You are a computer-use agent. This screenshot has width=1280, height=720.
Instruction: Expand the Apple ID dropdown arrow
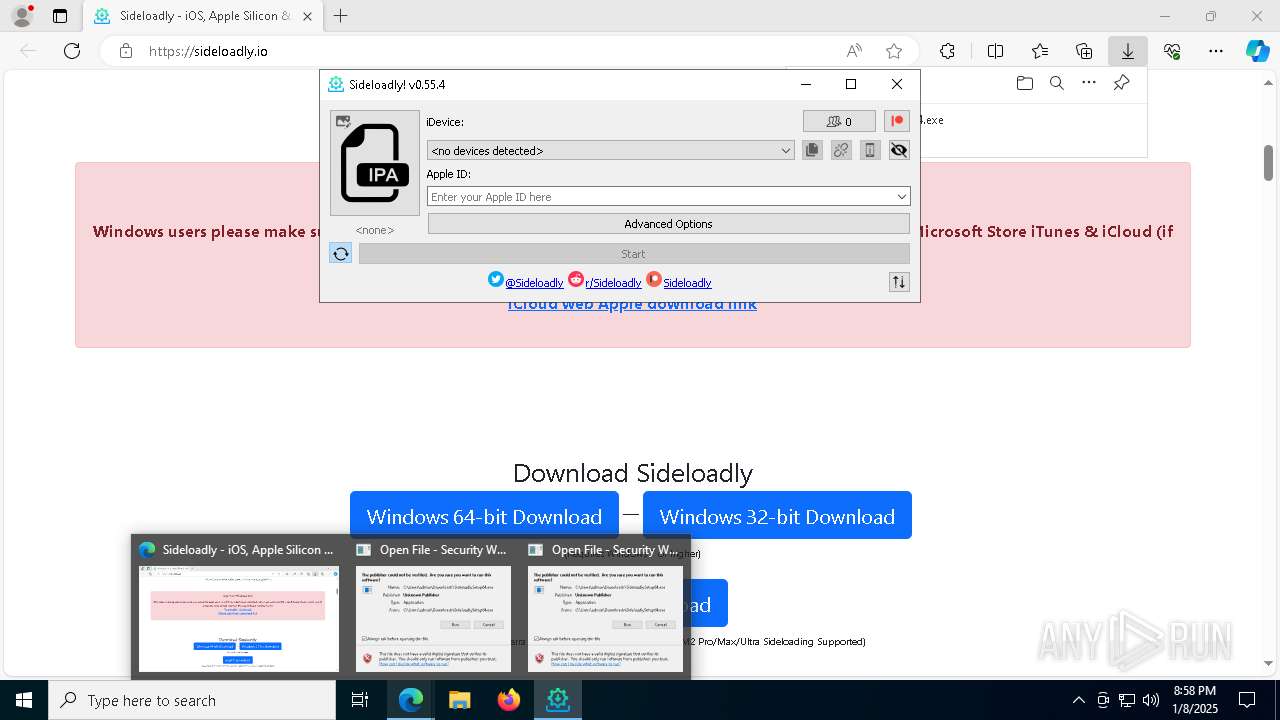[x=902, y=197]
